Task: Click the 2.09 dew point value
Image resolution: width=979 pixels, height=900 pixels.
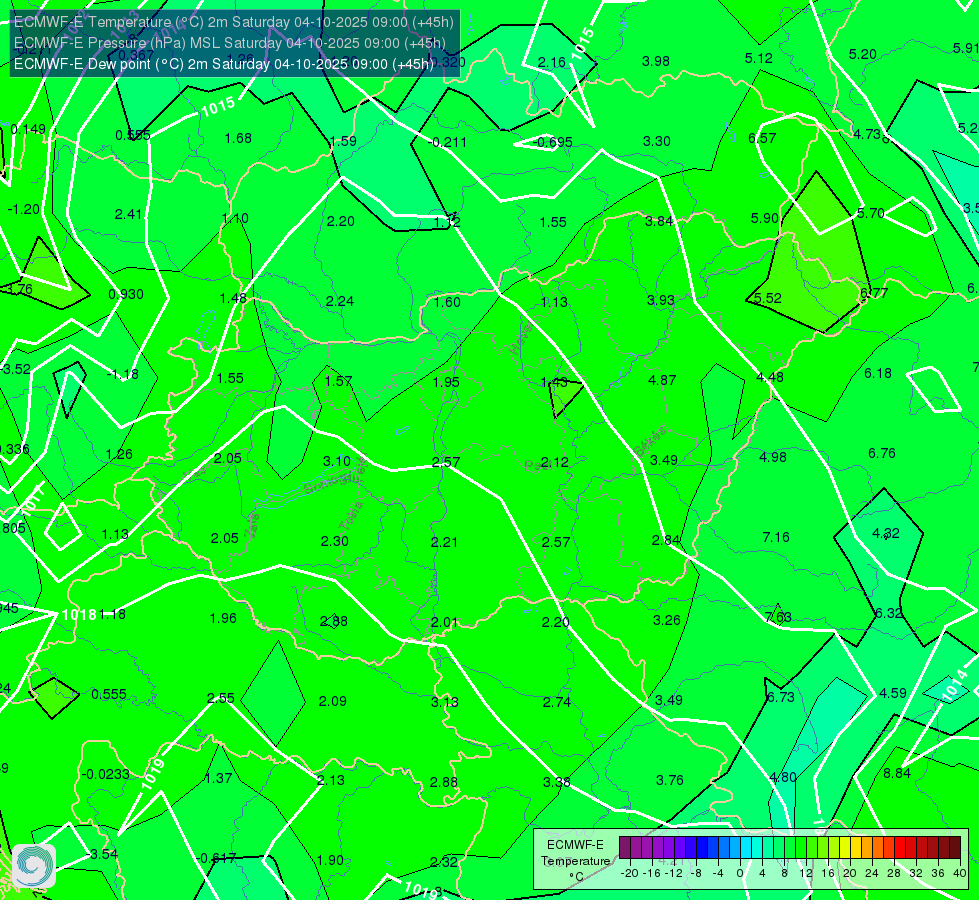Action: click(333, 701)
